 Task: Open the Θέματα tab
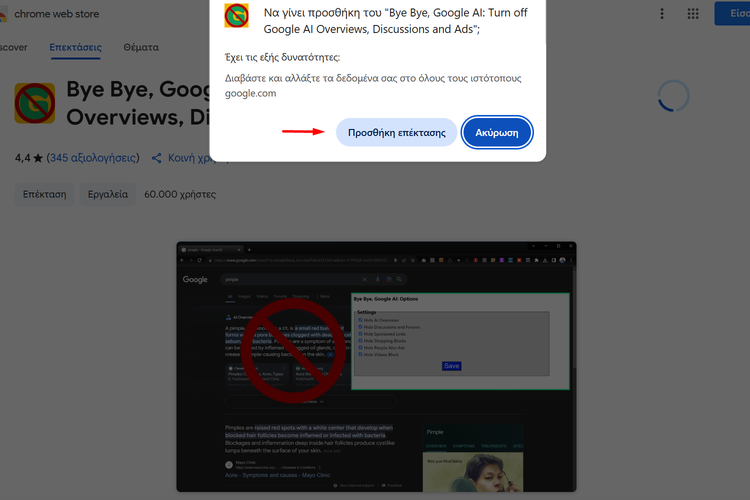coord(141,47)
